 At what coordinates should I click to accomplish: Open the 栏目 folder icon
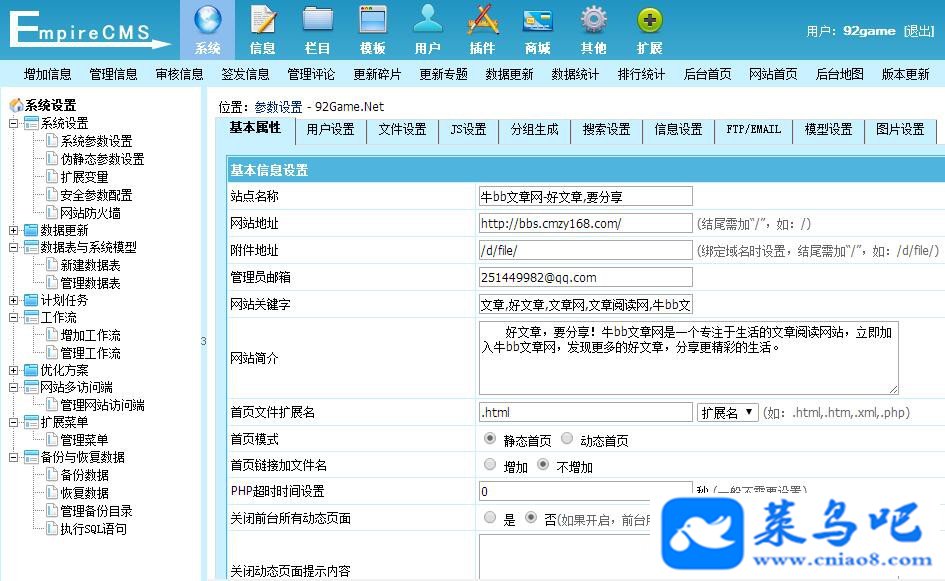pos(318,20)
